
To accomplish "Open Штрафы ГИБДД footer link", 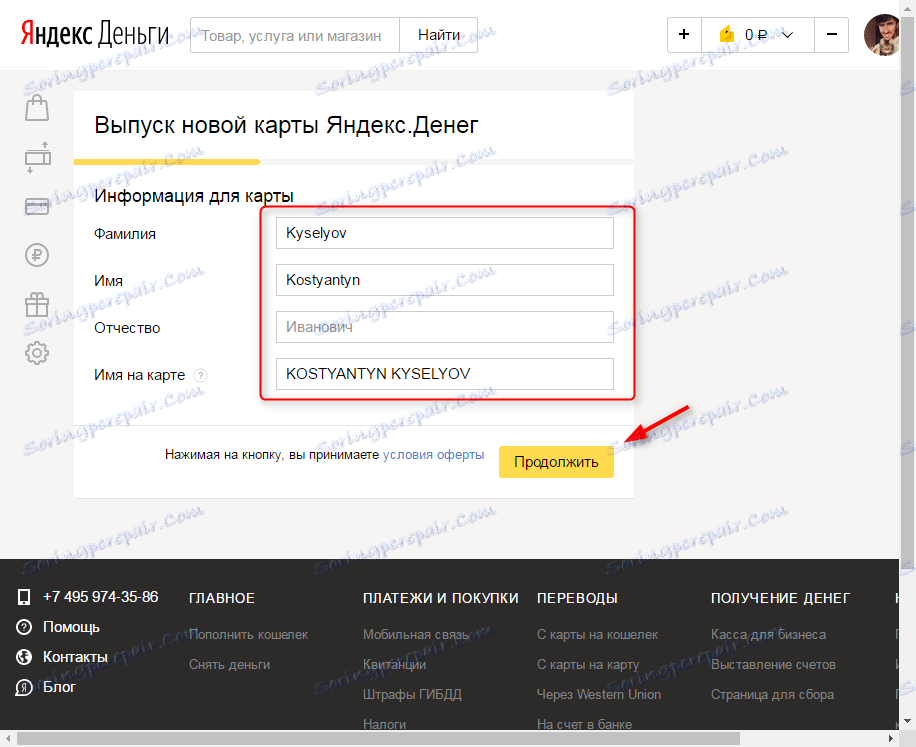I will point(412,694).
